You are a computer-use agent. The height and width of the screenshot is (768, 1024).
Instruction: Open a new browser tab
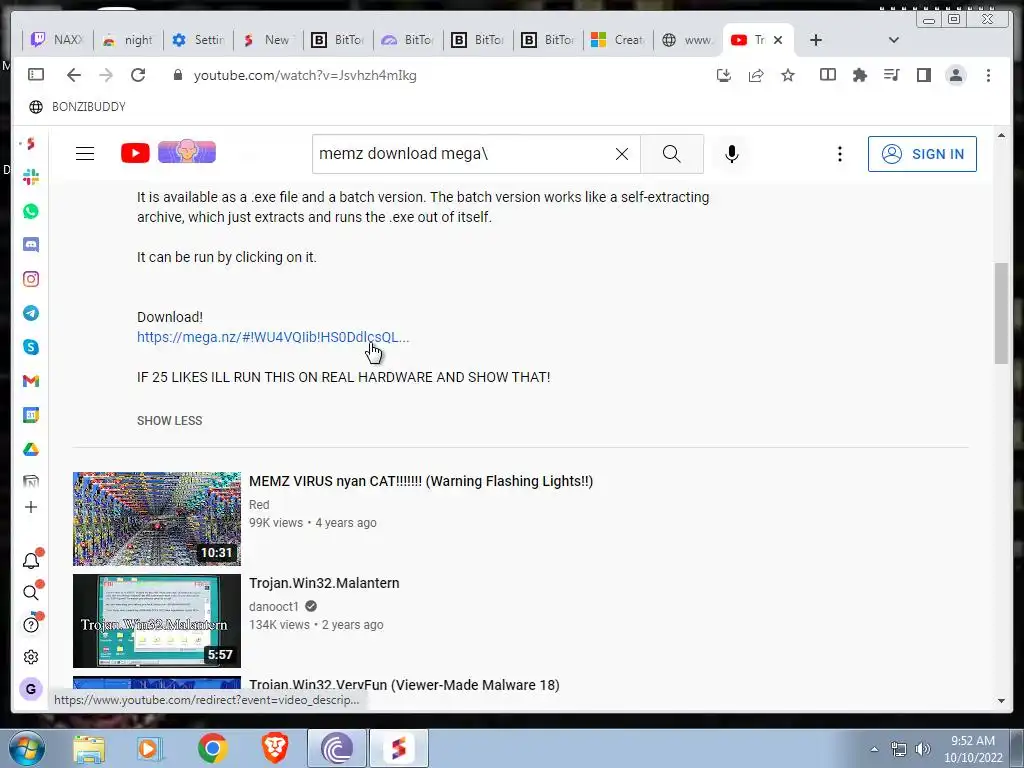(816, 40)
